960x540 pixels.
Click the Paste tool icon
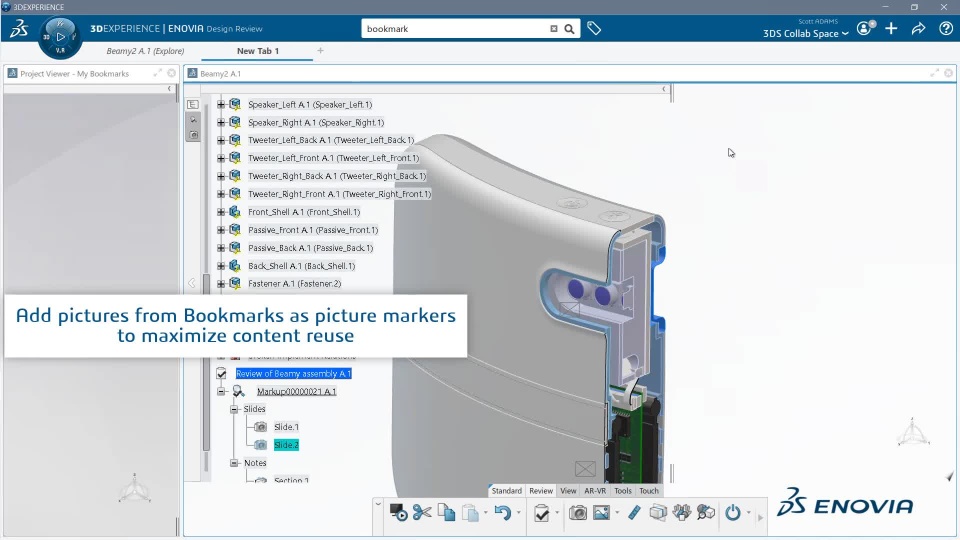click(x=470, y=512)
